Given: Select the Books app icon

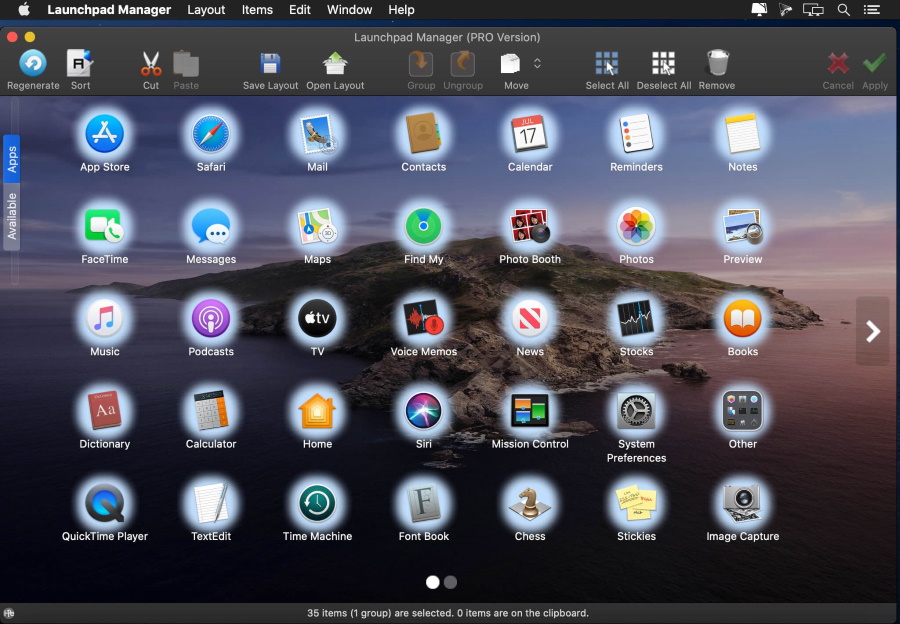Looking at the screenshot, I should pyautogui.click(x=743, y=319).
